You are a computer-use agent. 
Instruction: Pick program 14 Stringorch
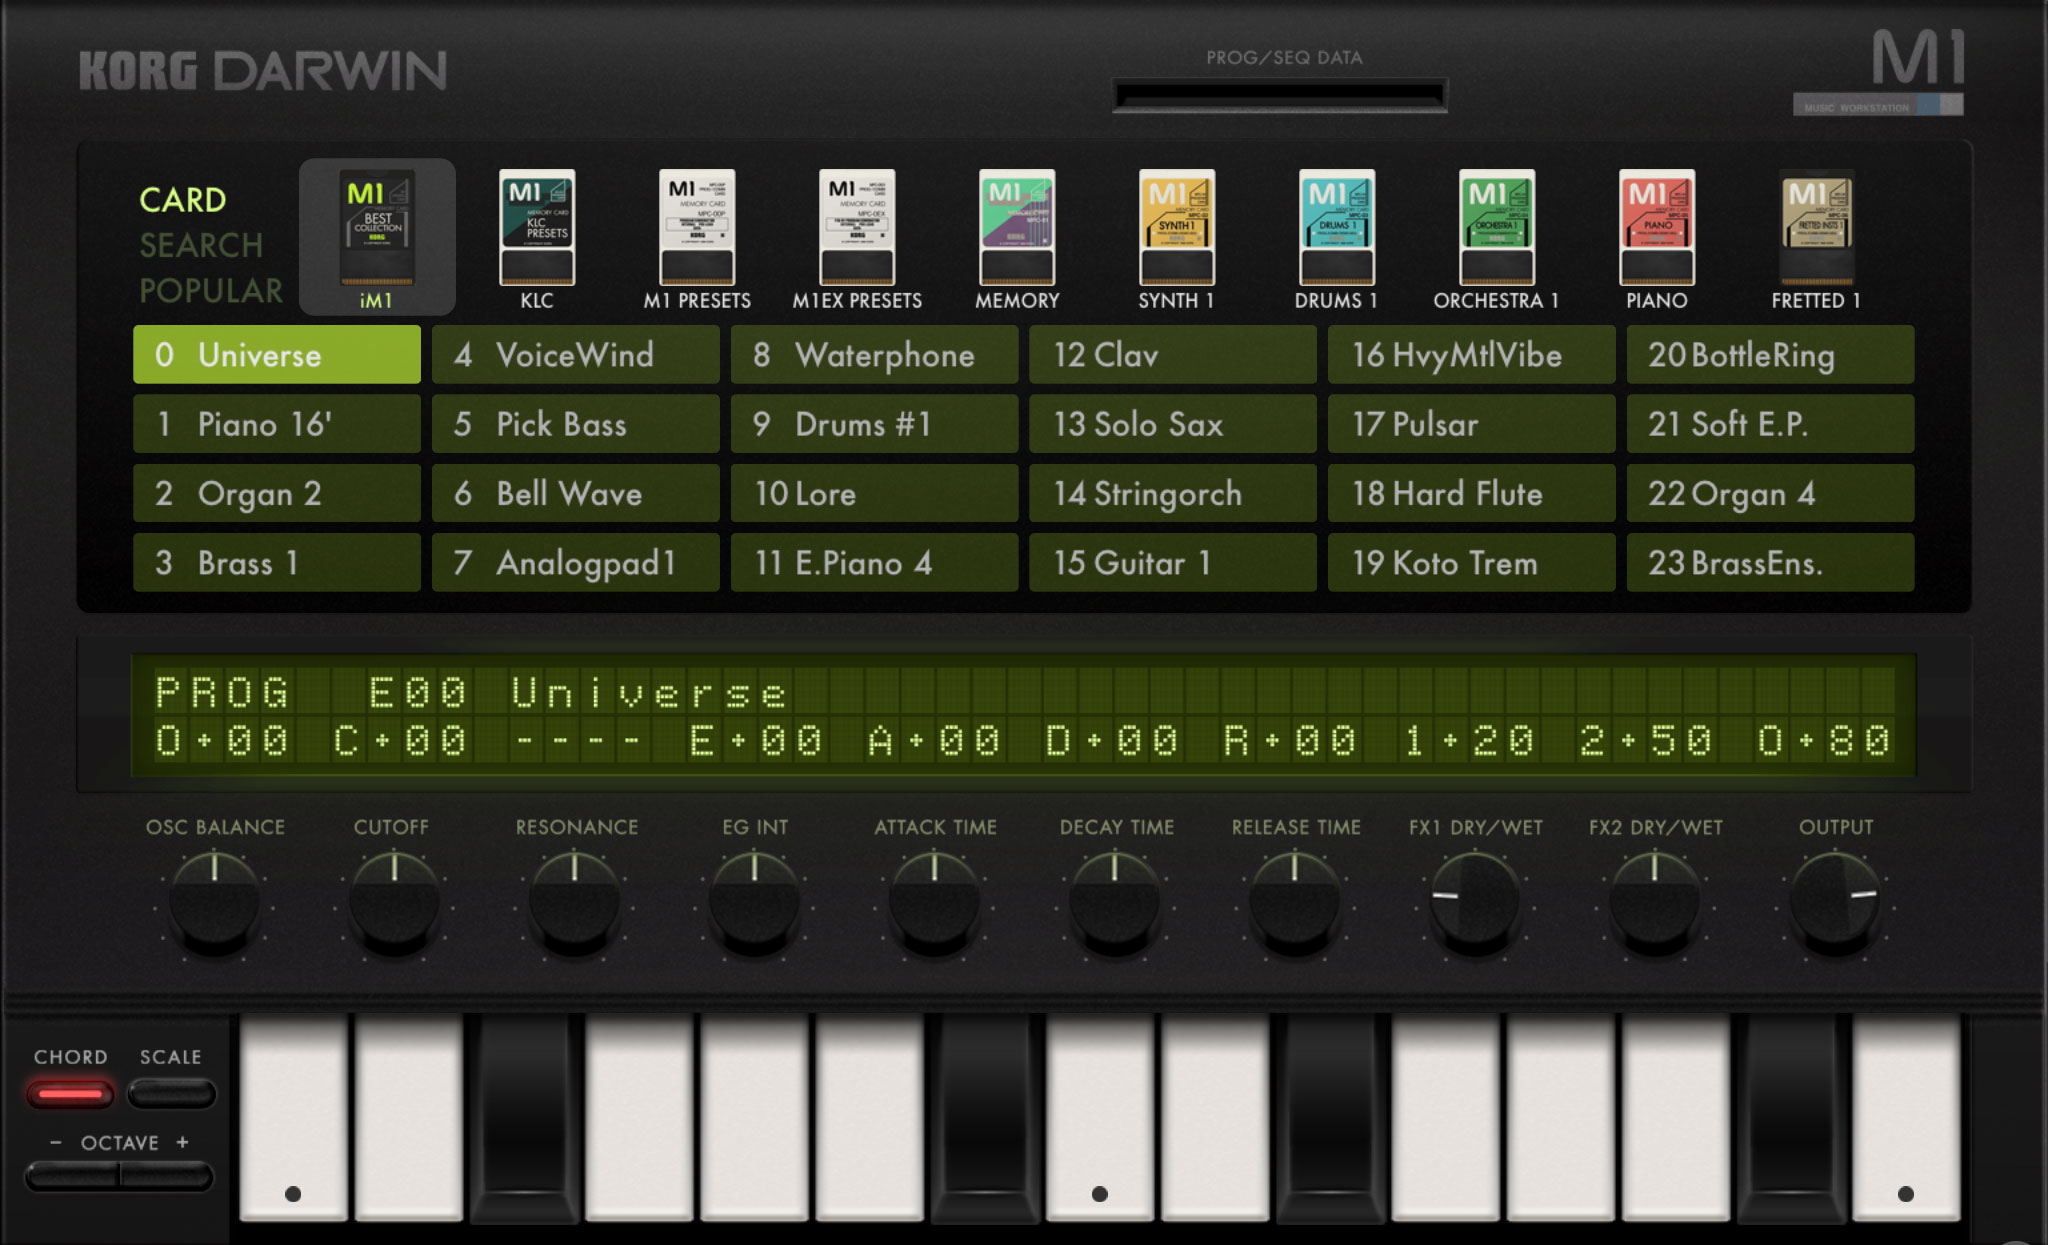1173,493
